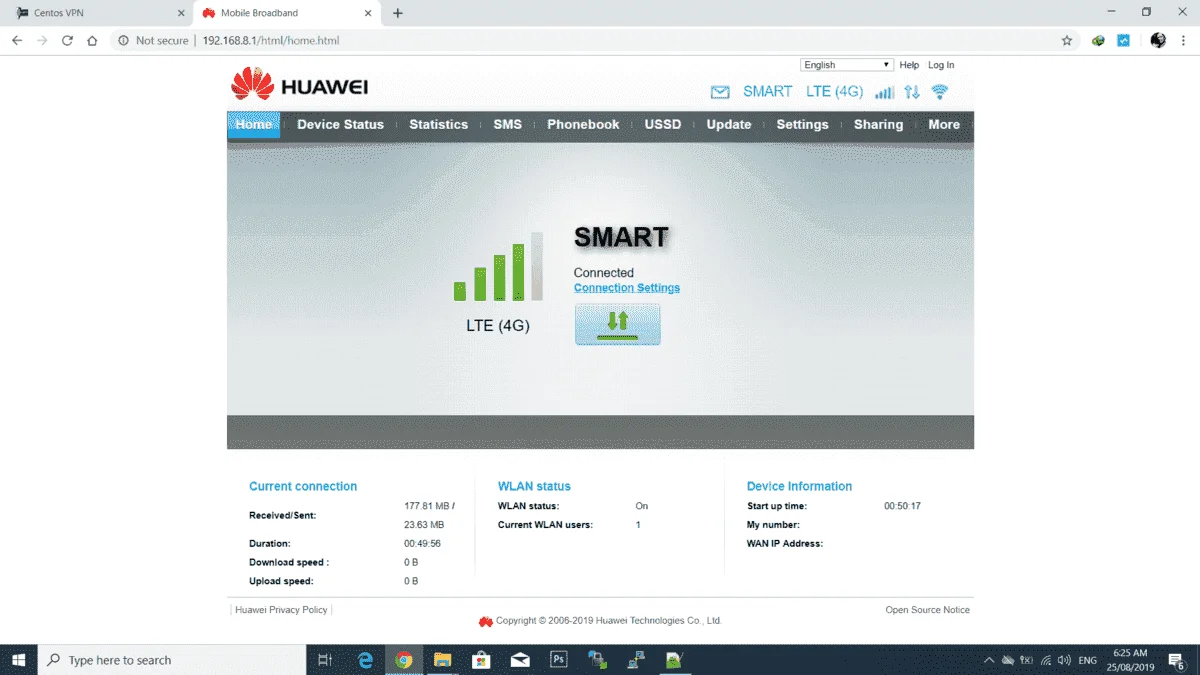Click the green browser extension icon
This screenshot has width=1200, height=675.
pyautogui.click(x=1098, y=41)
